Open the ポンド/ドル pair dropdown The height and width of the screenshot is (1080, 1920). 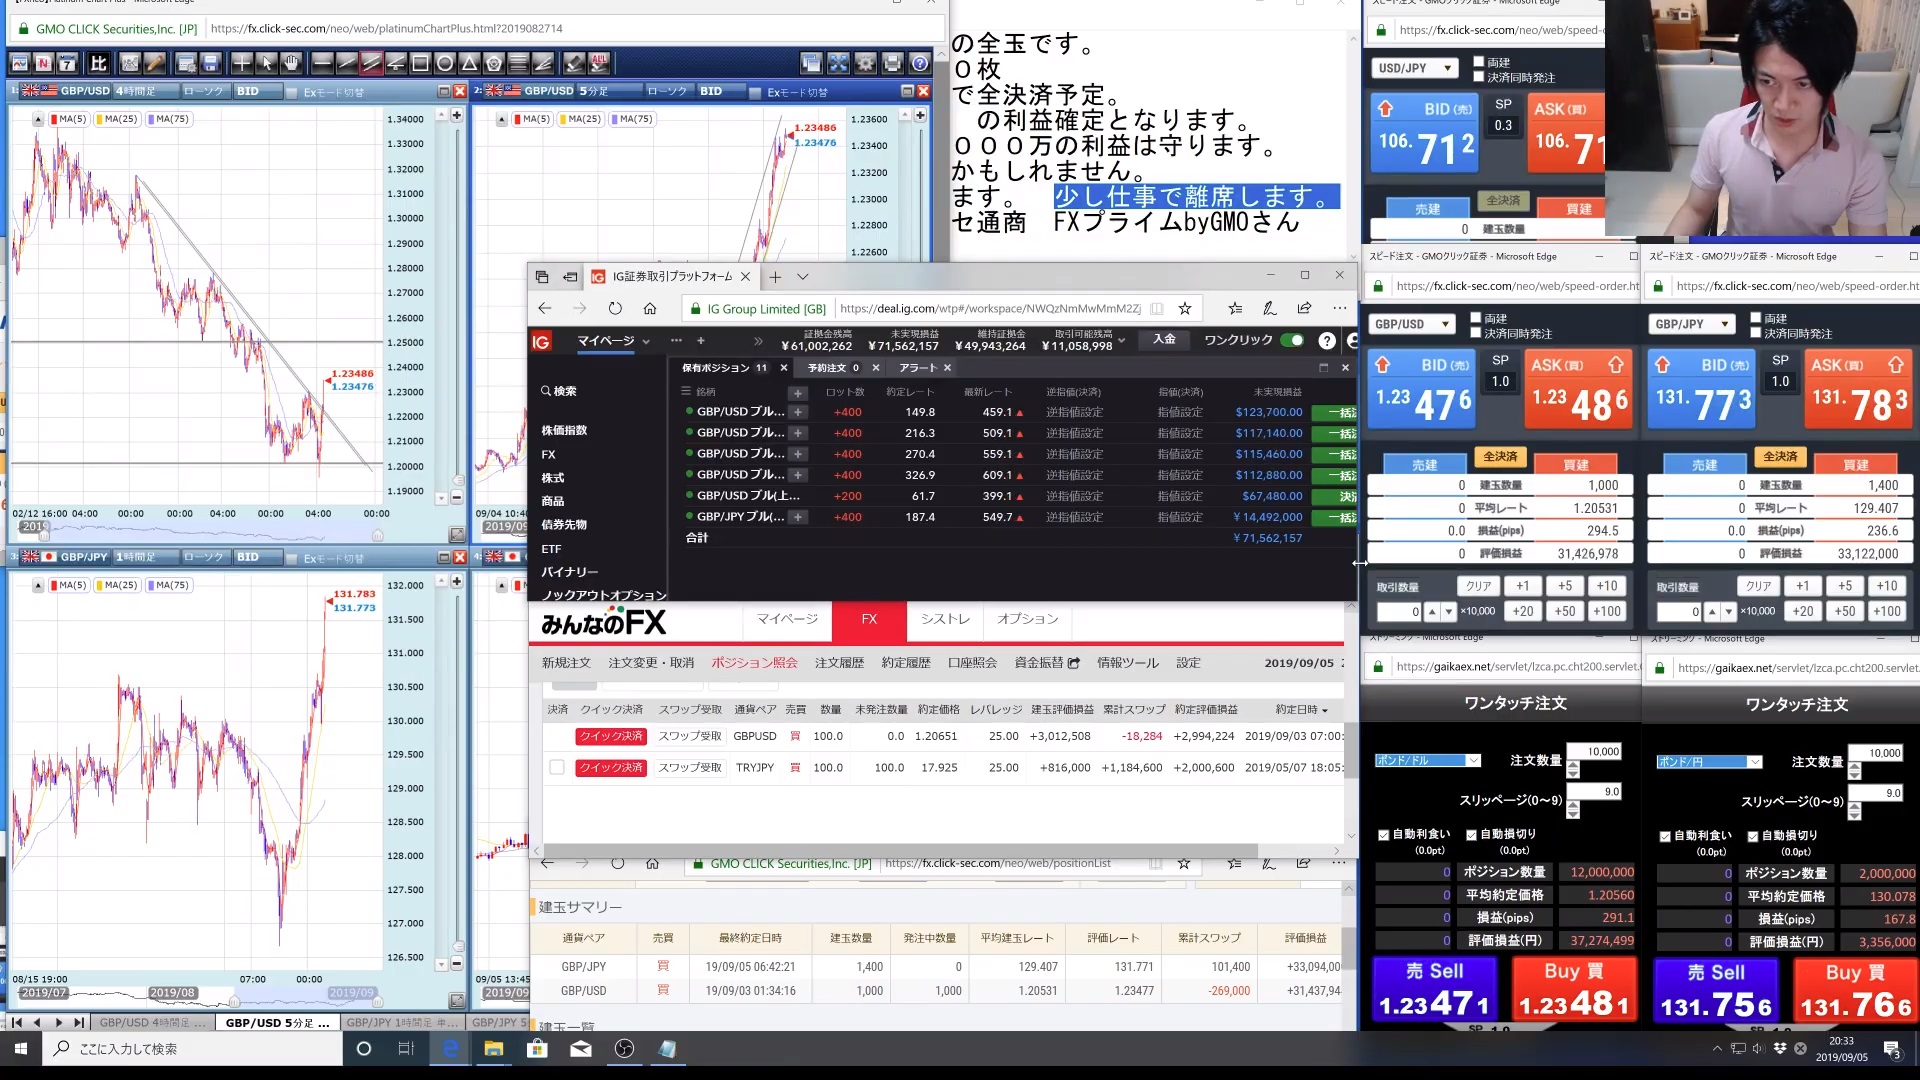coord(1427,761)
